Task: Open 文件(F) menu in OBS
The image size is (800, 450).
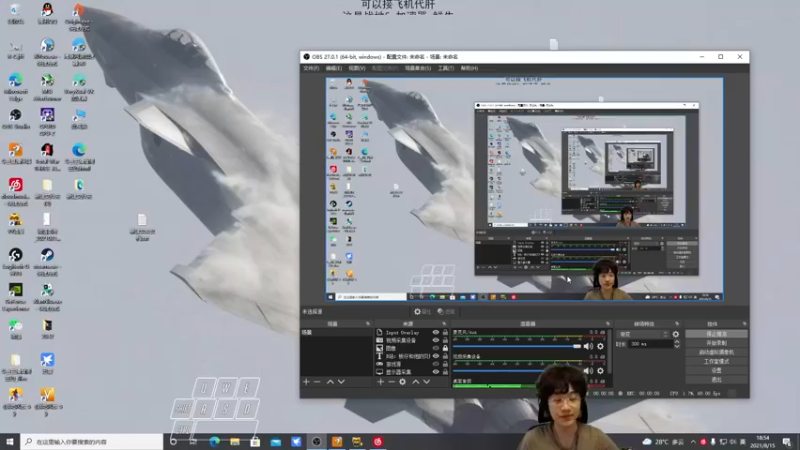Action: 311,68
